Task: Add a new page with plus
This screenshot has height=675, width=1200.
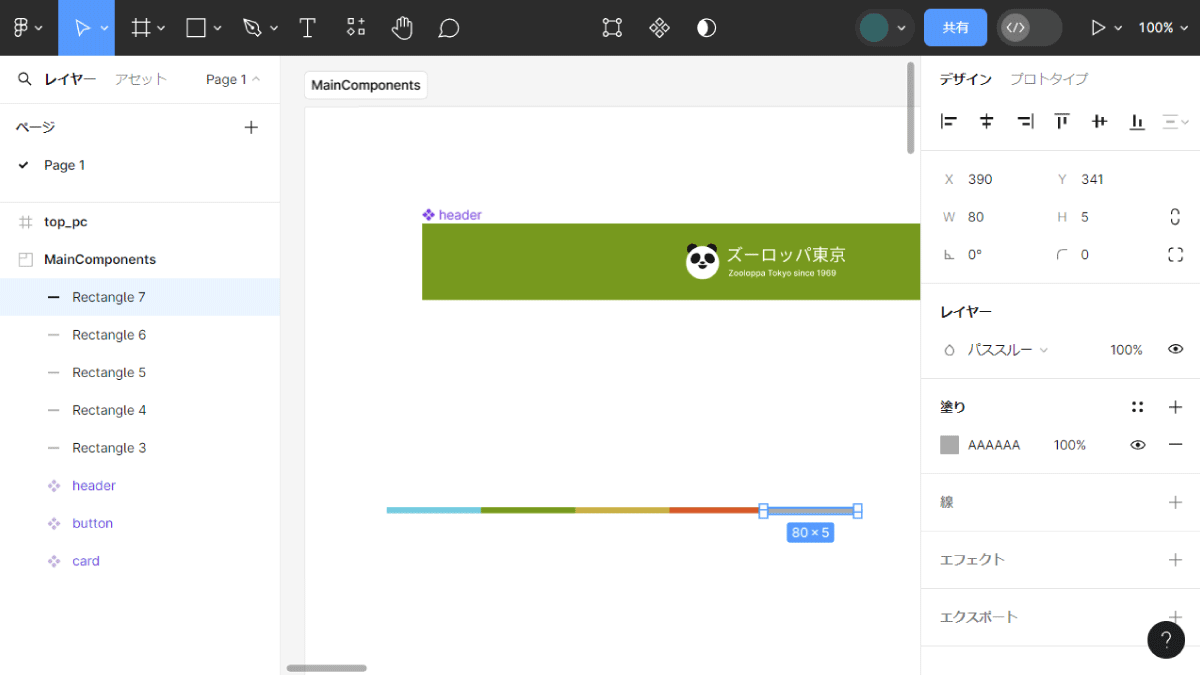Action: coord(251,127)
